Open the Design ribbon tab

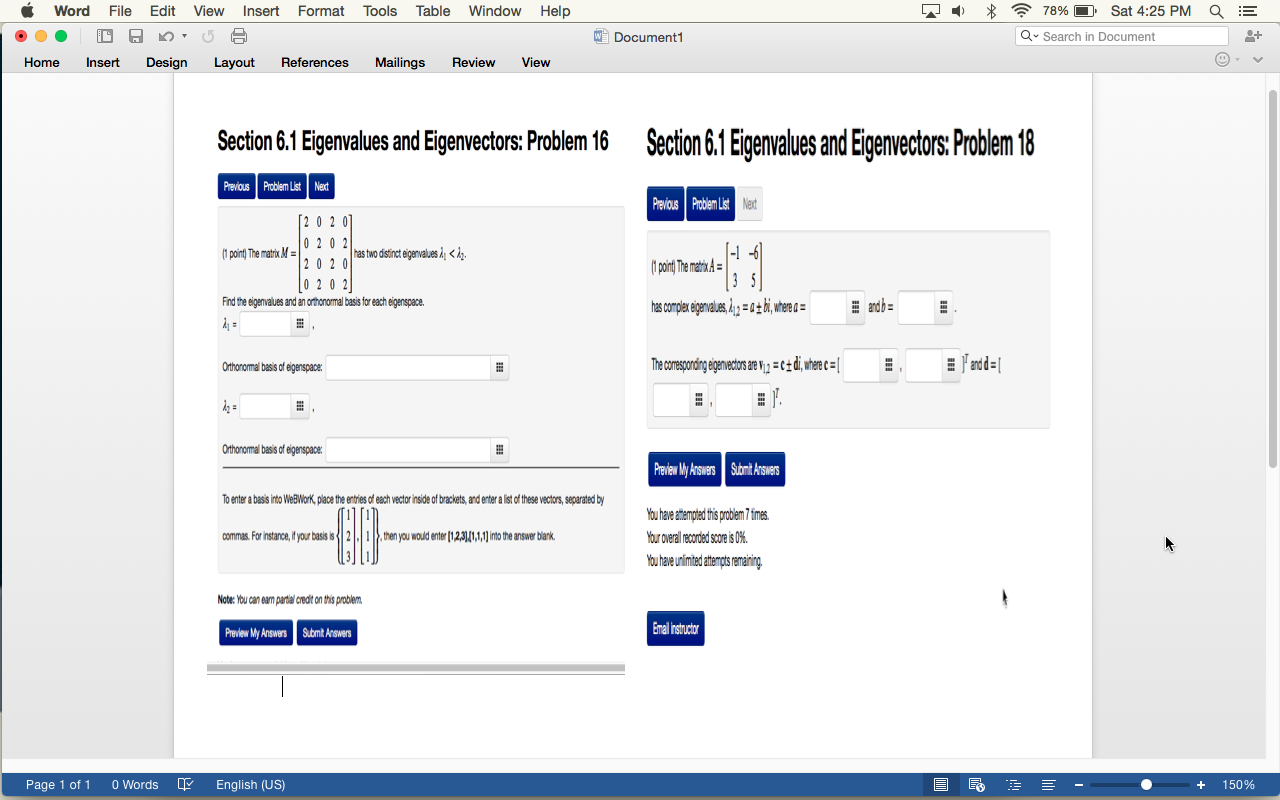pyautogui.click(x=167, y=62)
